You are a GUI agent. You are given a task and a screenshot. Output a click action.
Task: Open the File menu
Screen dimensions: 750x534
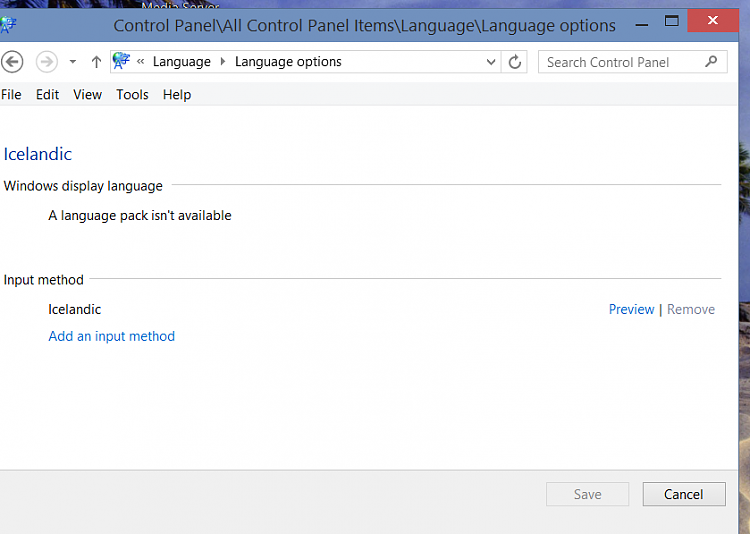tap(11, 95)
